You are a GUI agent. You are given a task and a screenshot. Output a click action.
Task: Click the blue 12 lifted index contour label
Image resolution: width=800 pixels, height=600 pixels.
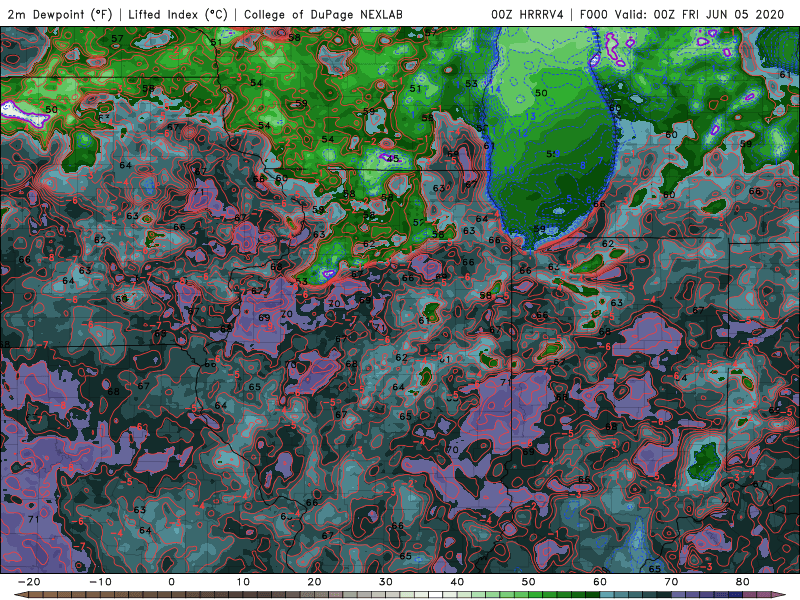coord(522,133)
